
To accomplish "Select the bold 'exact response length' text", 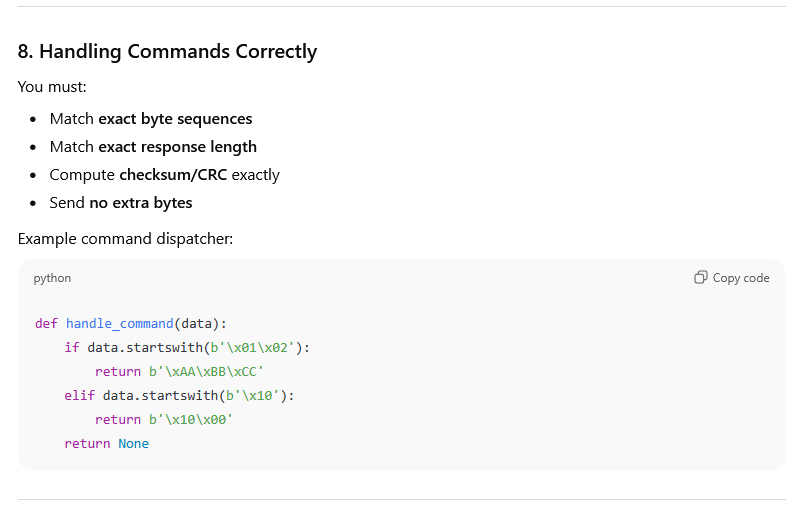I will (x=177, y=147).
